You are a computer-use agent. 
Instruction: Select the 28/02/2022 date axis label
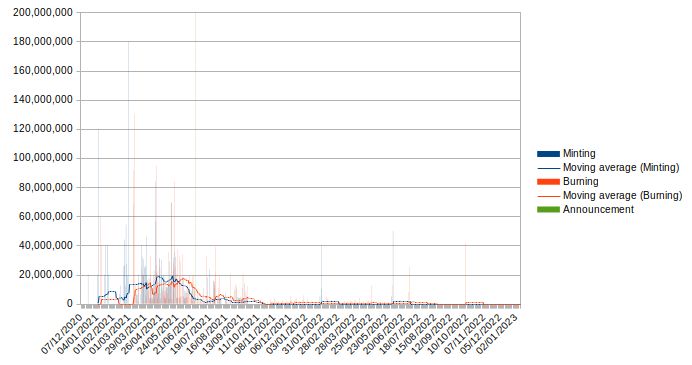click(x=320, y=335)
